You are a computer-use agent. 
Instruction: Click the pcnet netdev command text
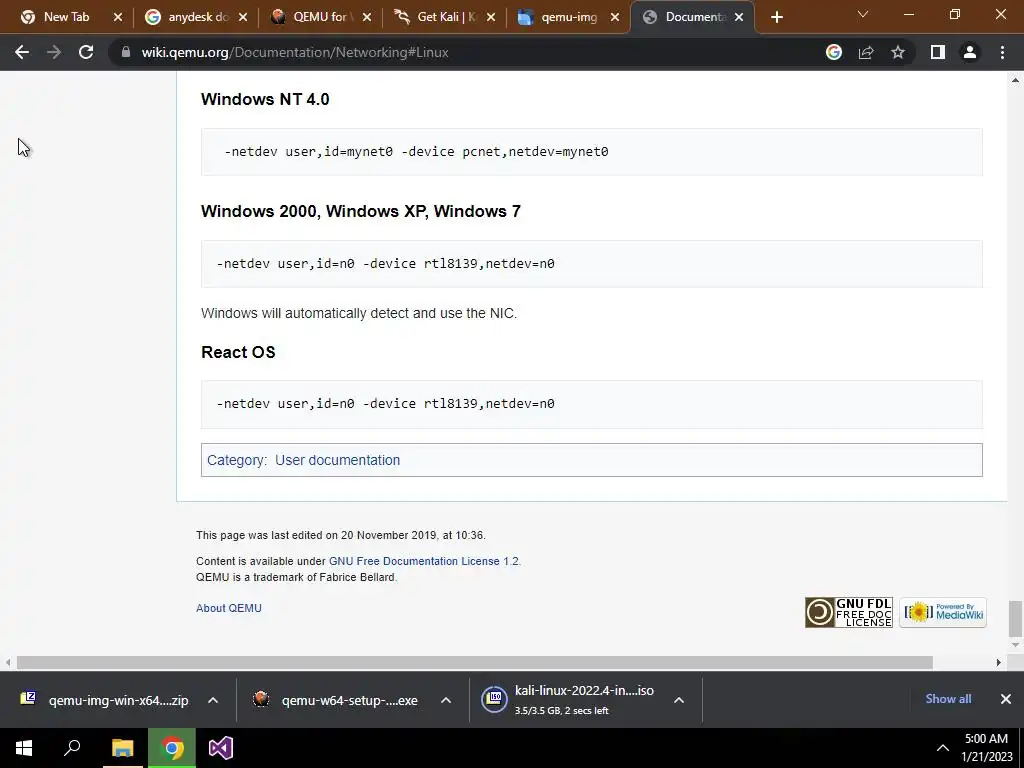[x=416, y=152]
